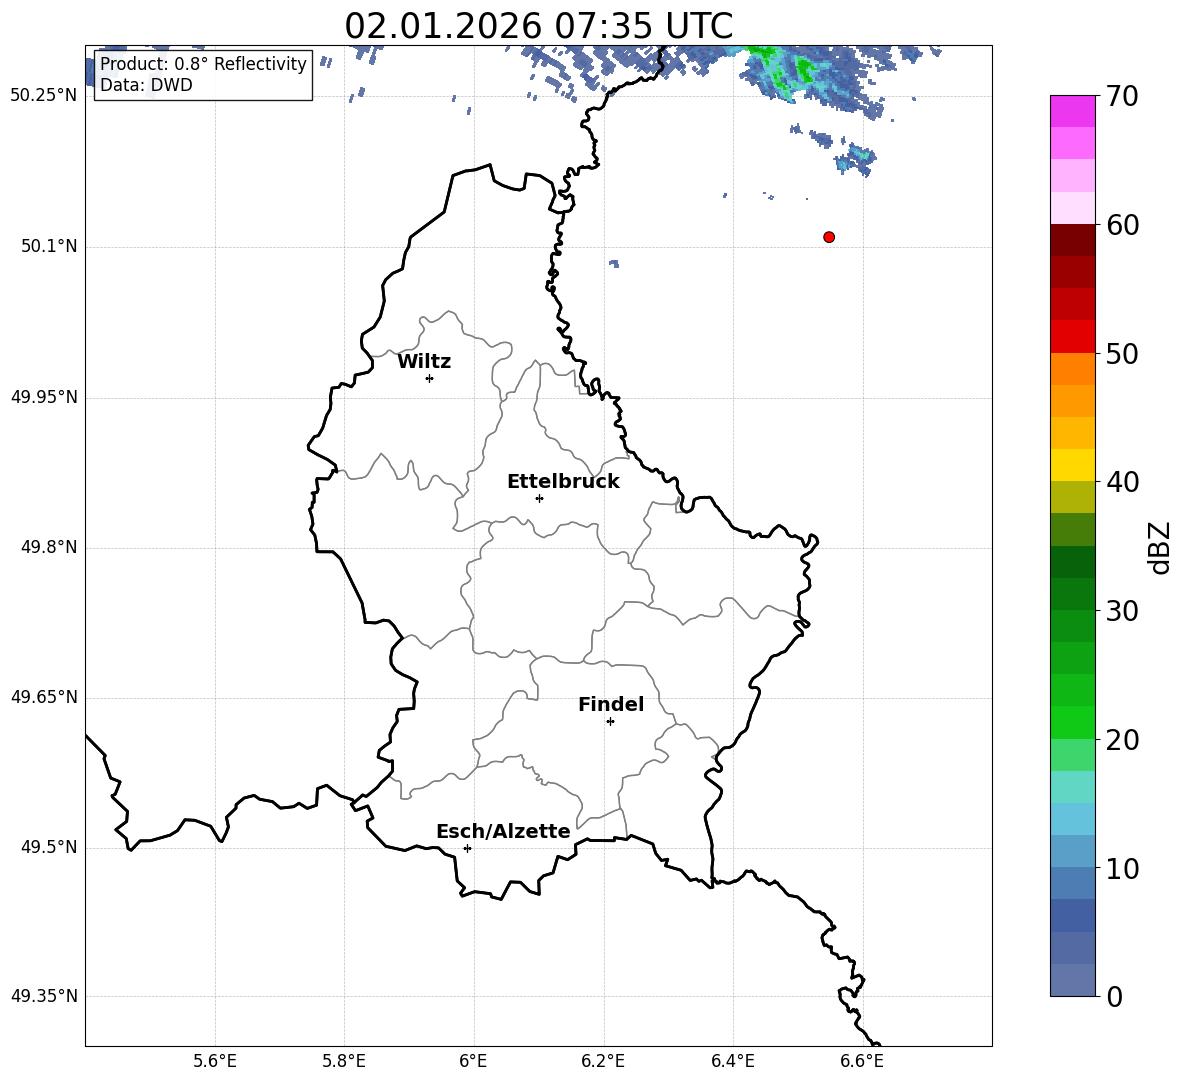Click the 40 tick on colorbar
Viewport: 1184px width, 1081px height.
(1122, 482)
